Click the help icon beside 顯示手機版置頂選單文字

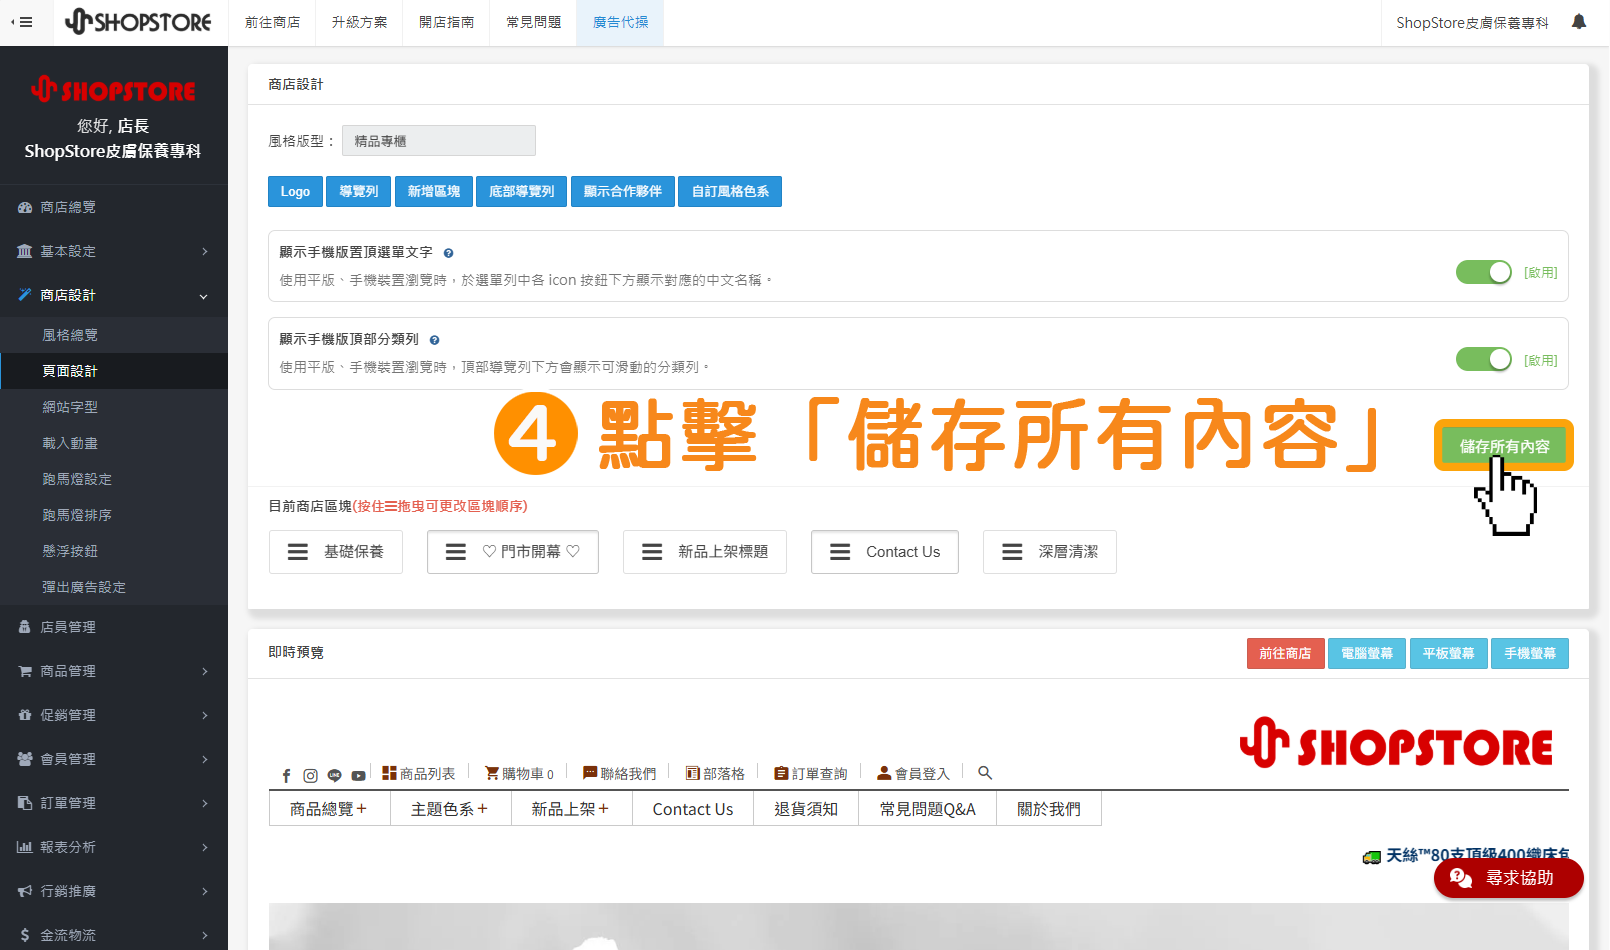[448, 253]
